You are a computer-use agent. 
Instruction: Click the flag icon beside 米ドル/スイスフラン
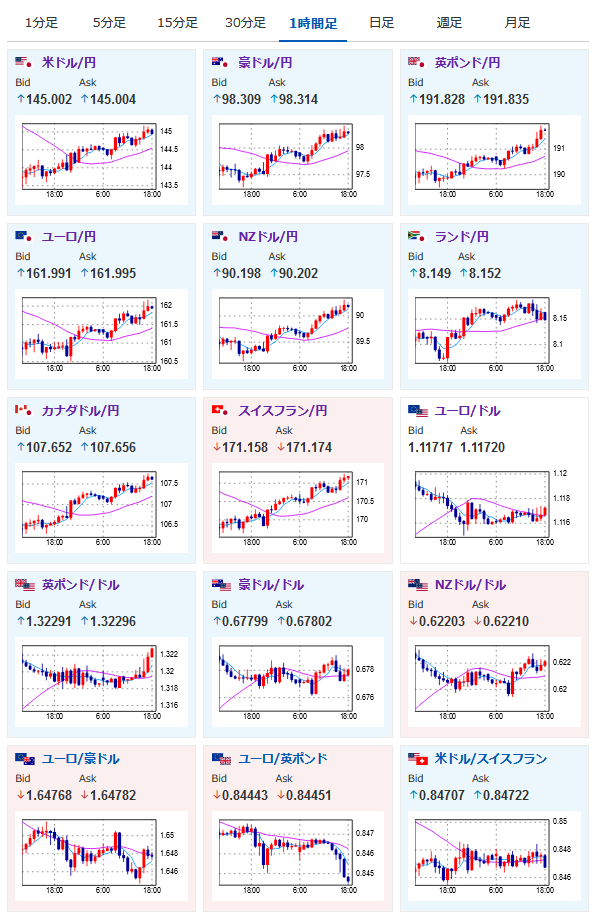click(418, 759)
